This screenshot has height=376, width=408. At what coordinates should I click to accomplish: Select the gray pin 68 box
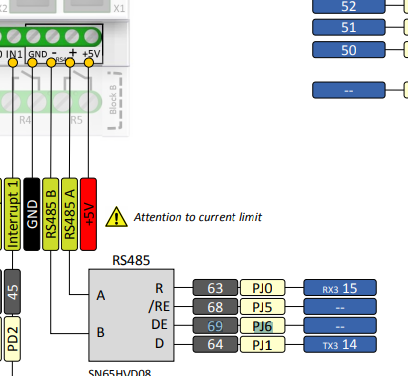point(215,307)
